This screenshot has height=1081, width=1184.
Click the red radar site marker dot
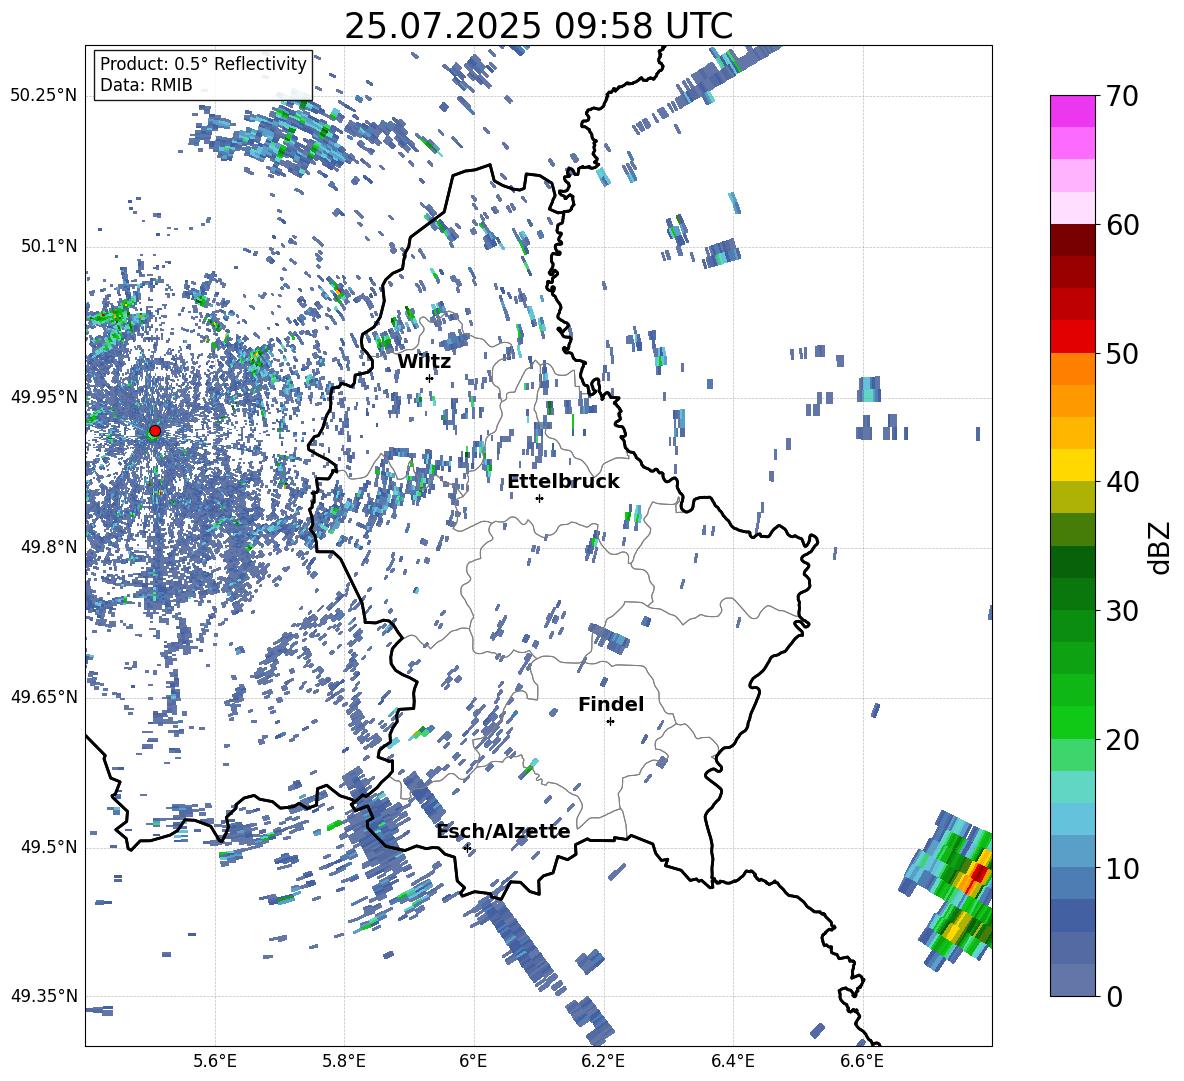coord(155,431)
